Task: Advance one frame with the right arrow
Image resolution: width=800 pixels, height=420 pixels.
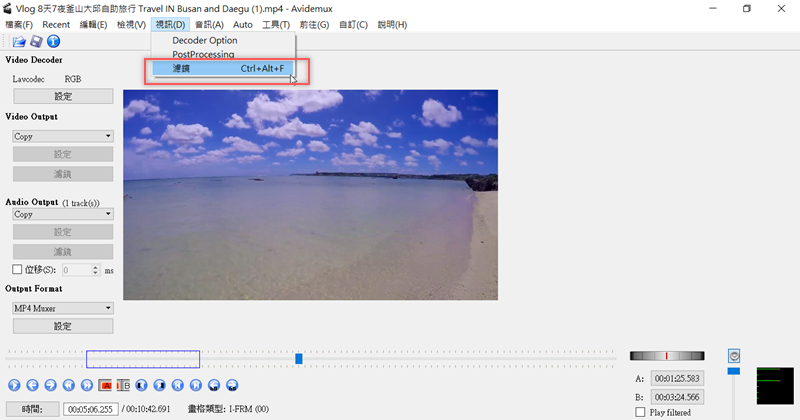Action: (51, 385)
